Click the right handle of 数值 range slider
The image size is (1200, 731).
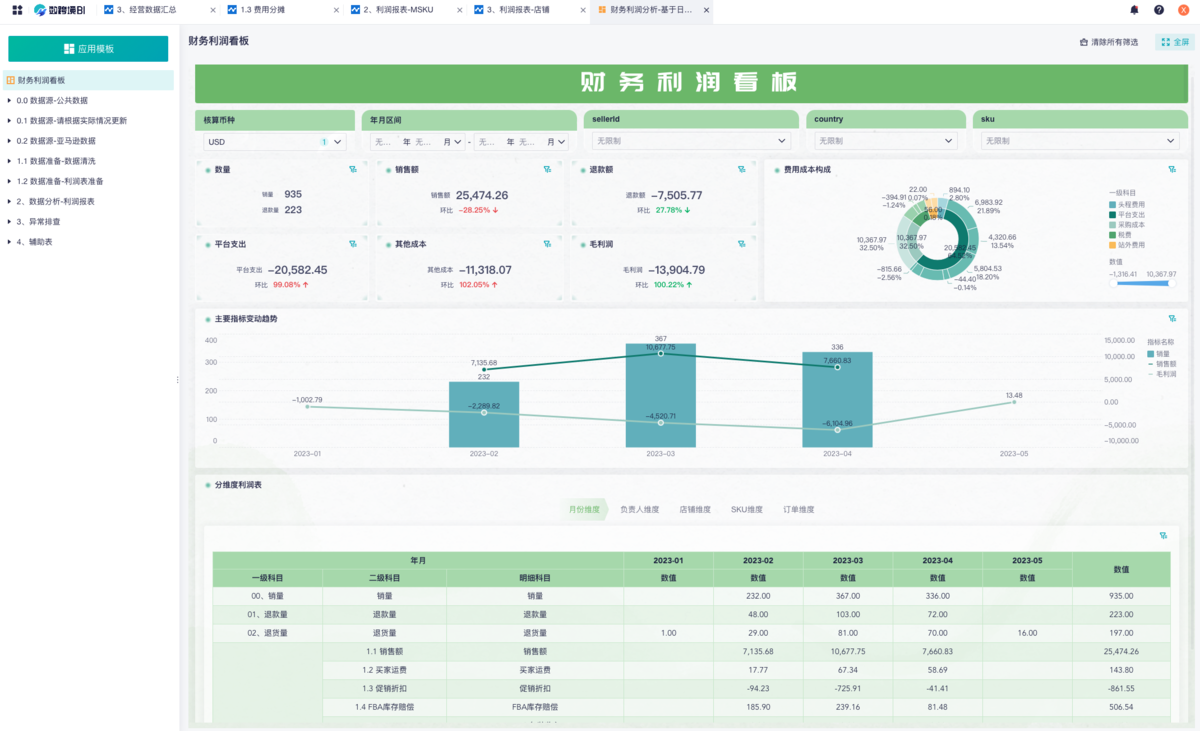(1169, 283)
